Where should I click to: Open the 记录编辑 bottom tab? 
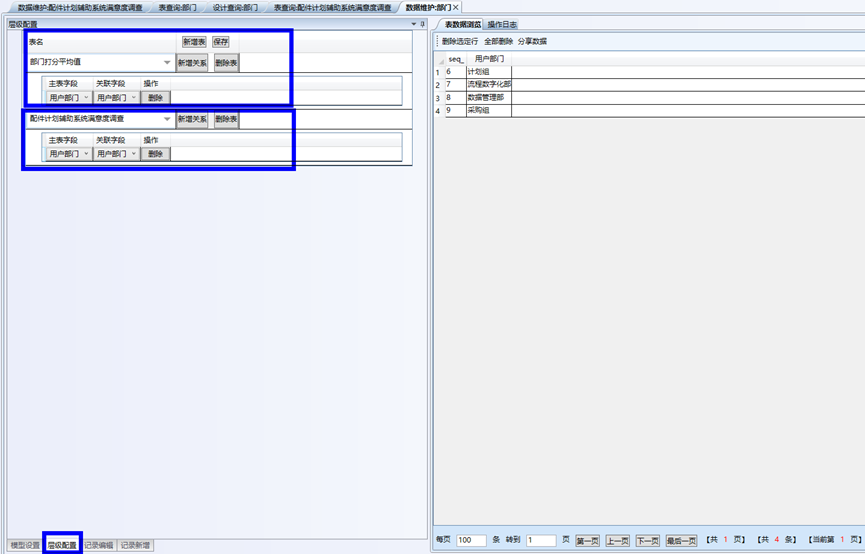[99, 545]
